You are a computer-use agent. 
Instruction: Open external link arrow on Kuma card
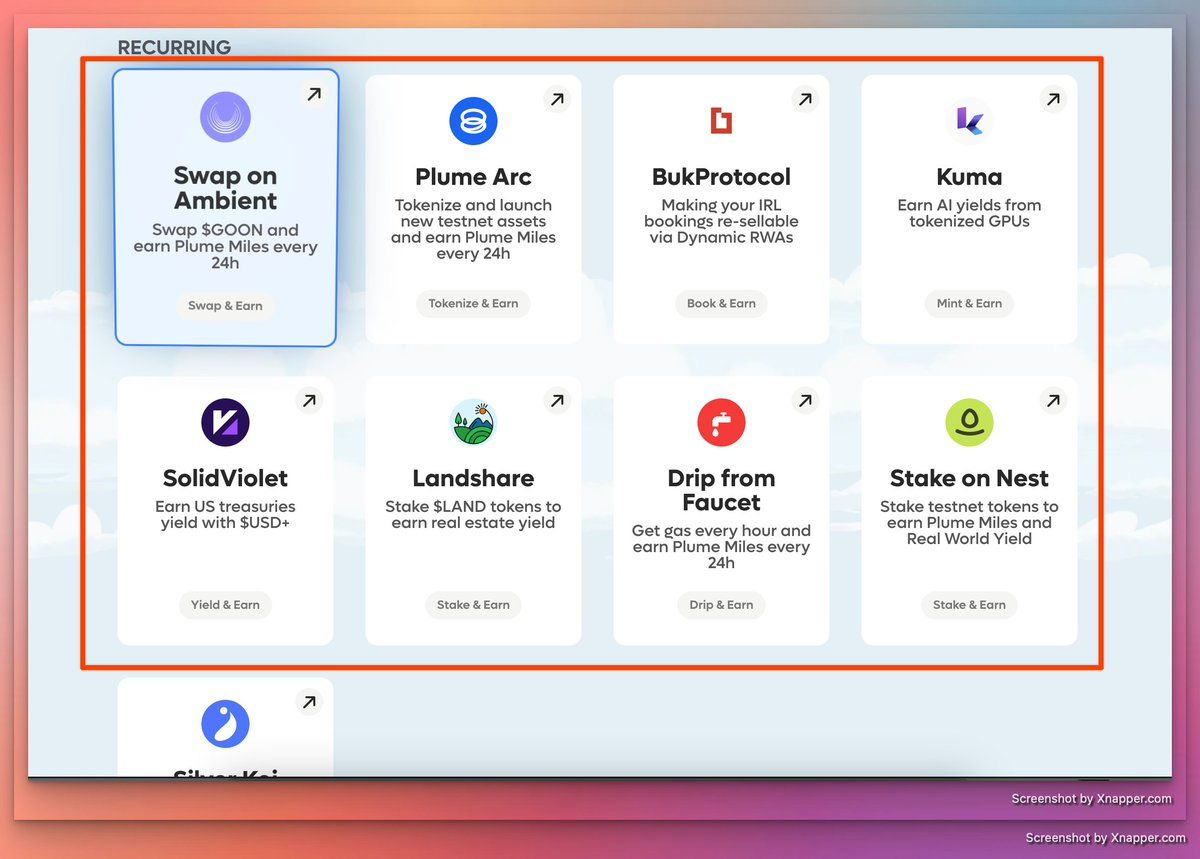coord(1053,99)
